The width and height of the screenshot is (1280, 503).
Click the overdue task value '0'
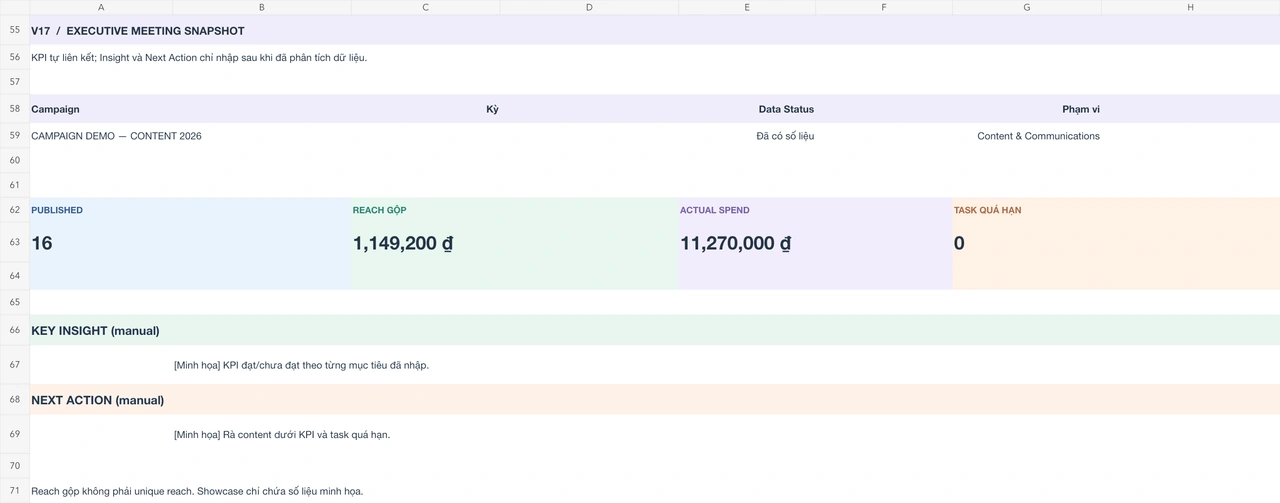[x=959, y=243]
